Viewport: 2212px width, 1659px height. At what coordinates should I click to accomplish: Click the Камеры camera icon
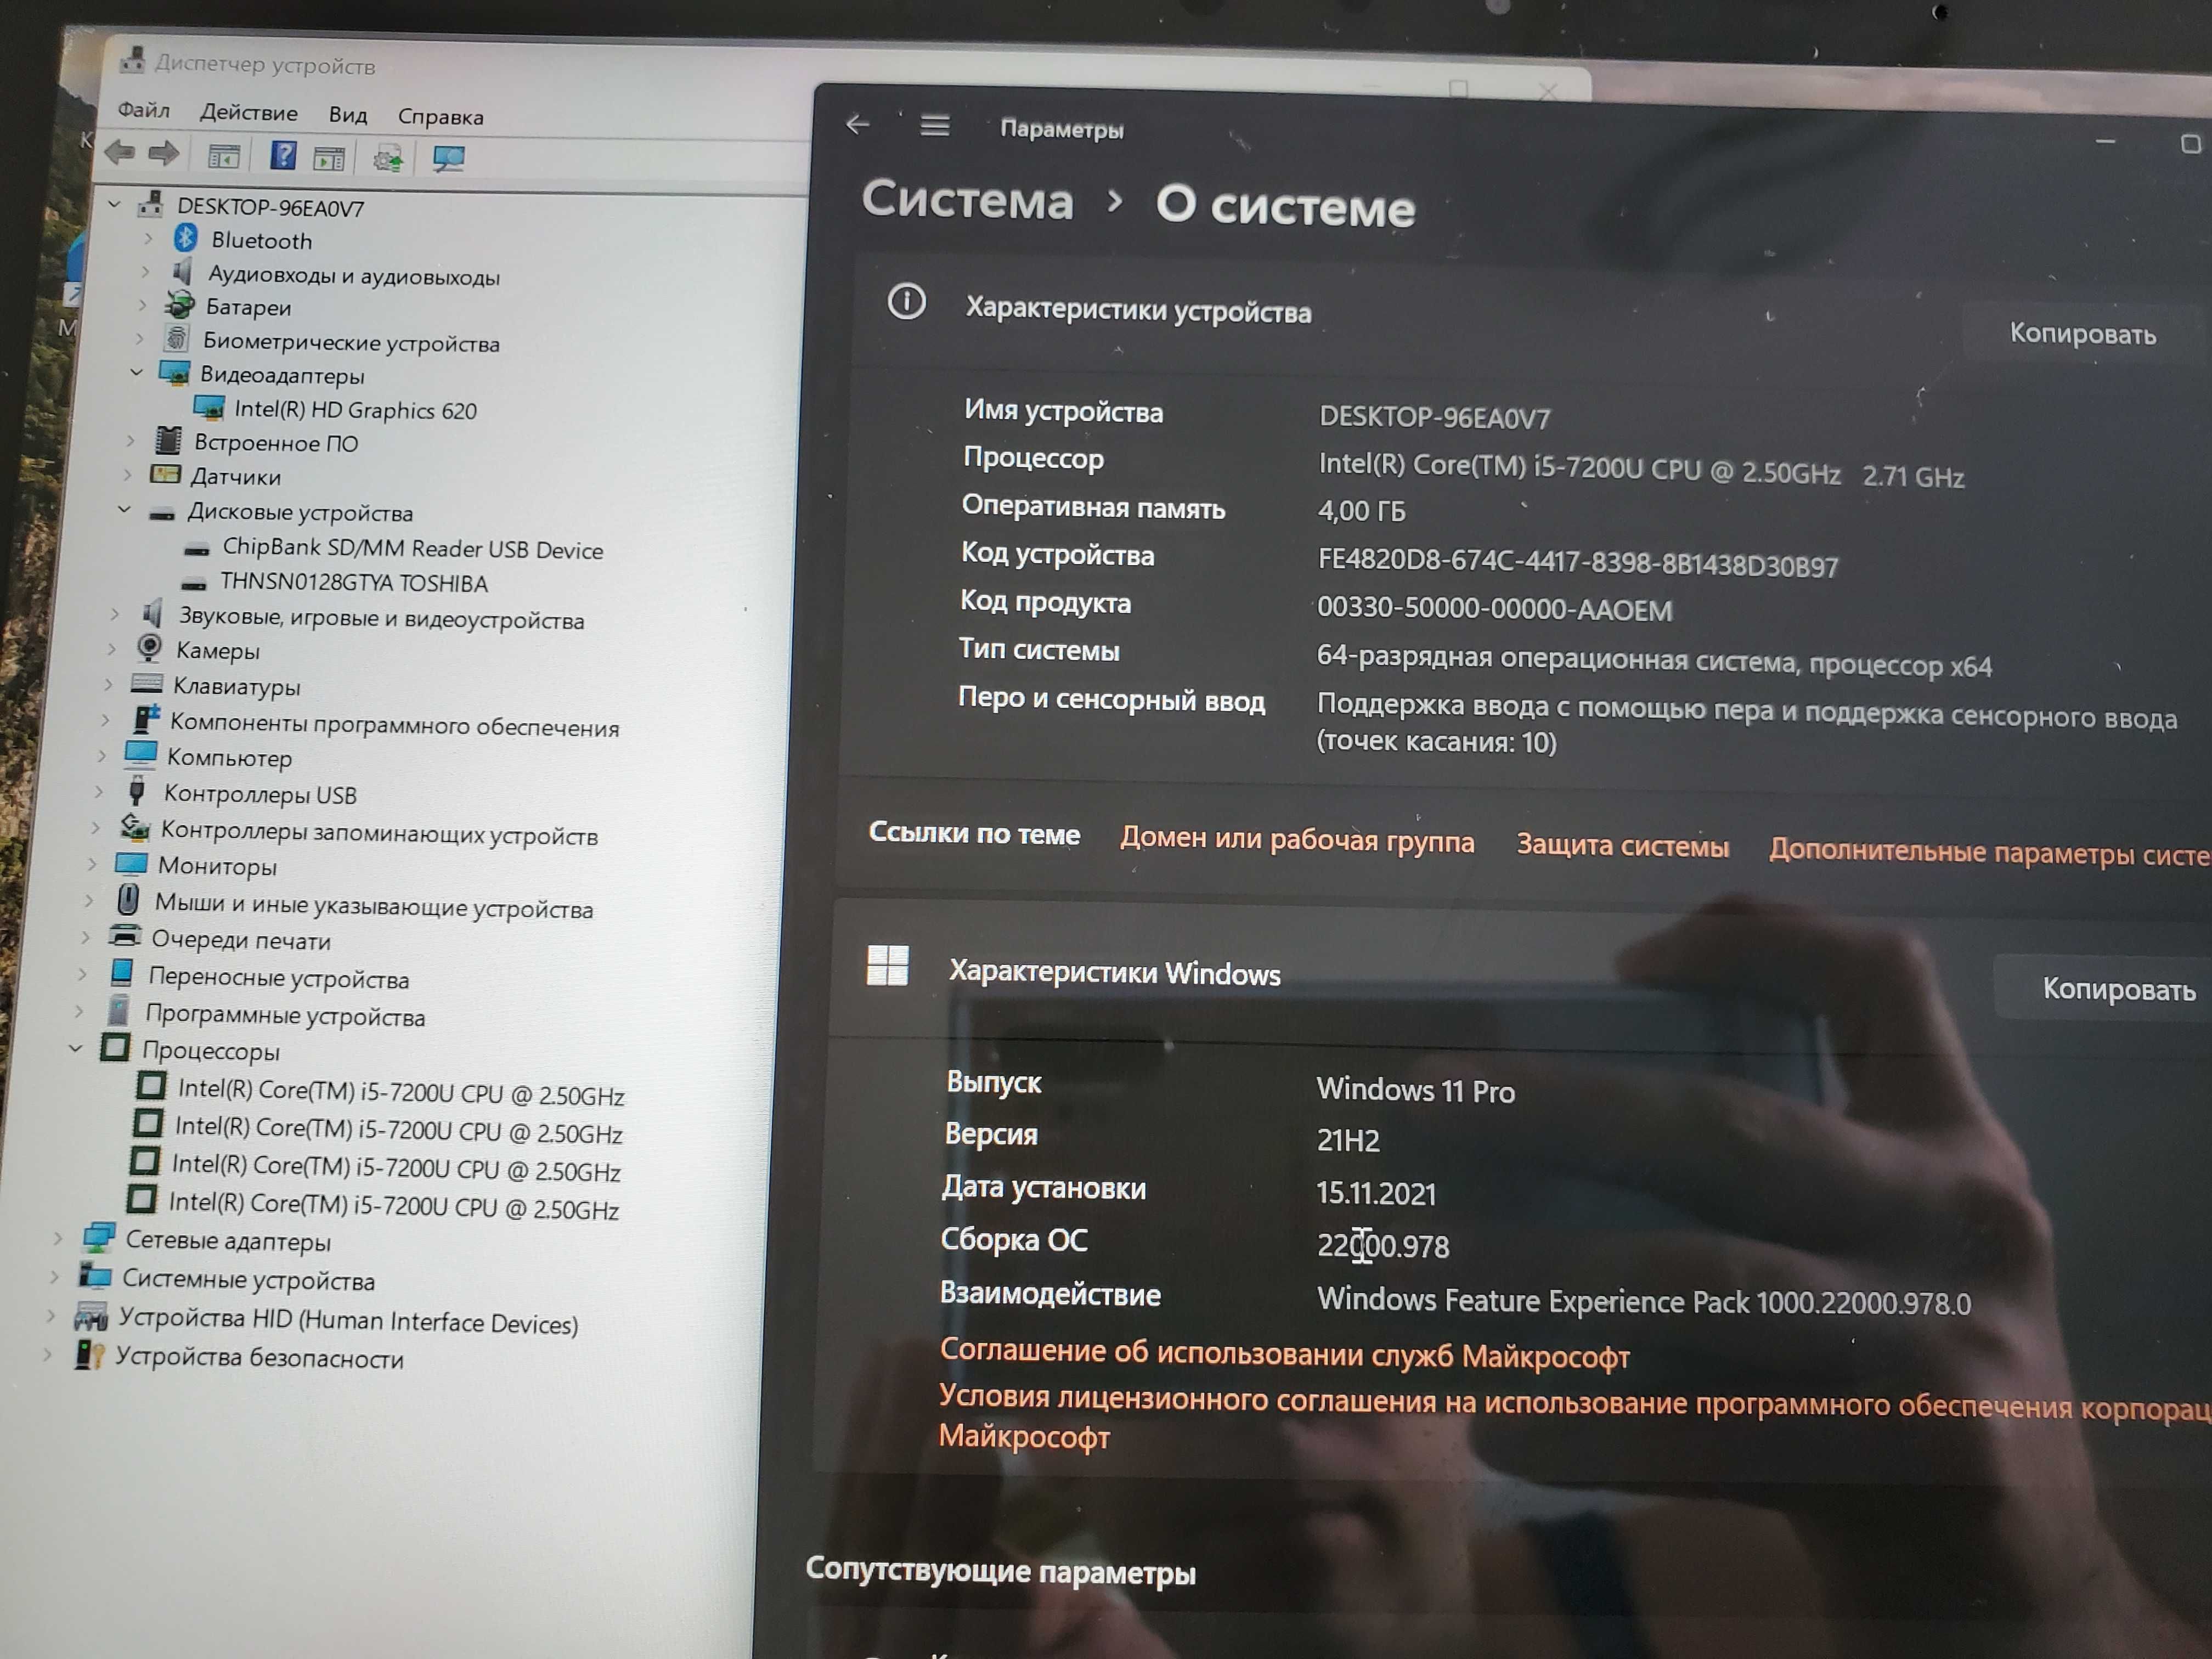pos(149,648)
